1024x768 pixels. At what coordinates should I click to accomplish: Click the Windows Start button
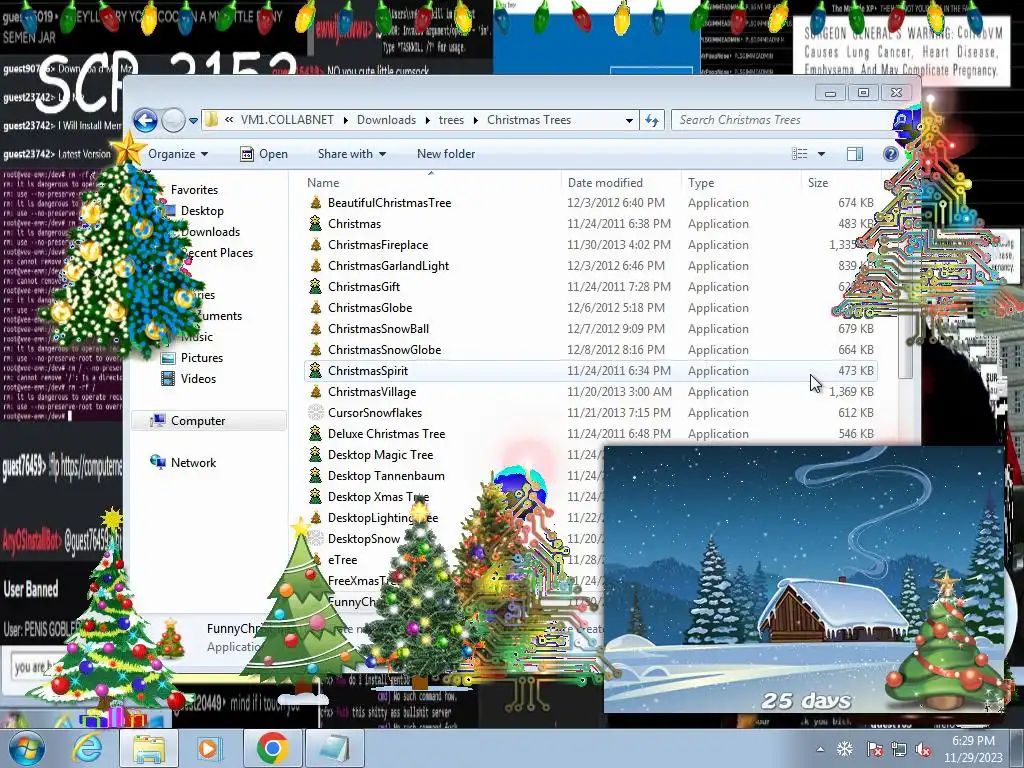(x=27, y=748)
